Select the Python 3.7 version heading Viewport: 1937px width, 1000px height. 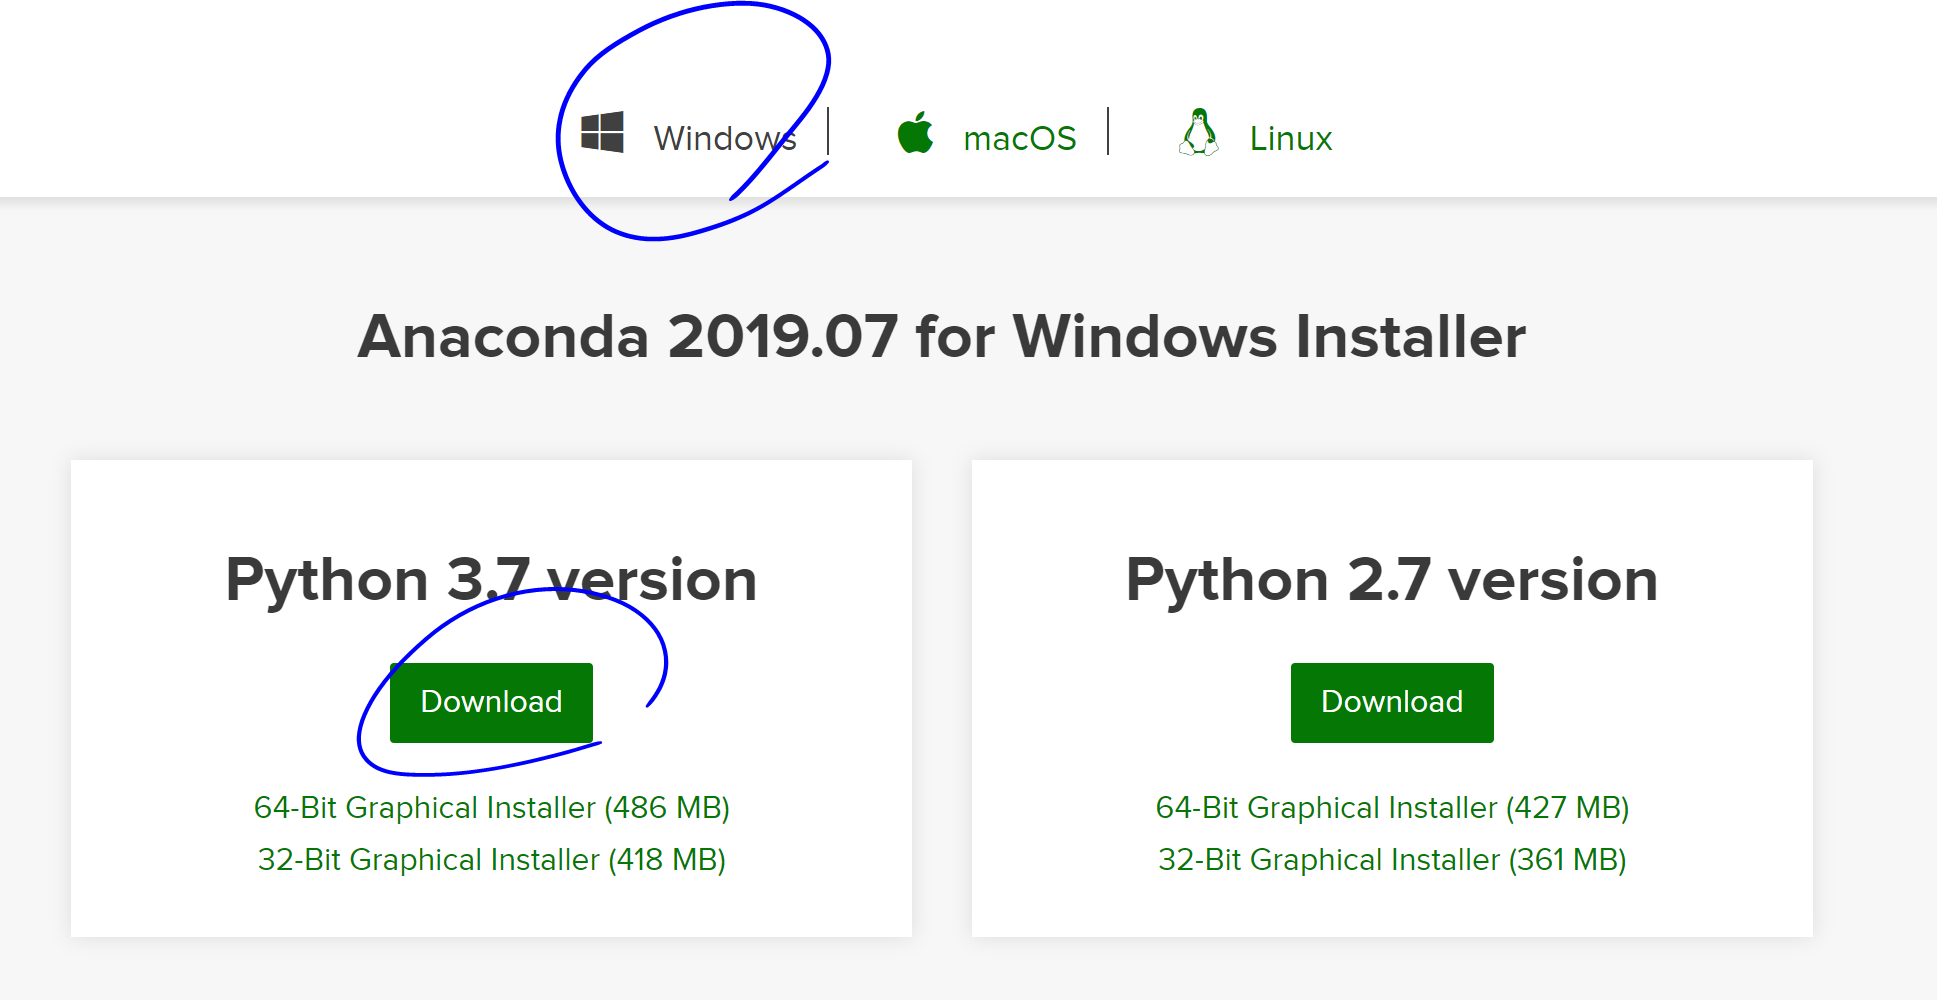click(491, 579)
